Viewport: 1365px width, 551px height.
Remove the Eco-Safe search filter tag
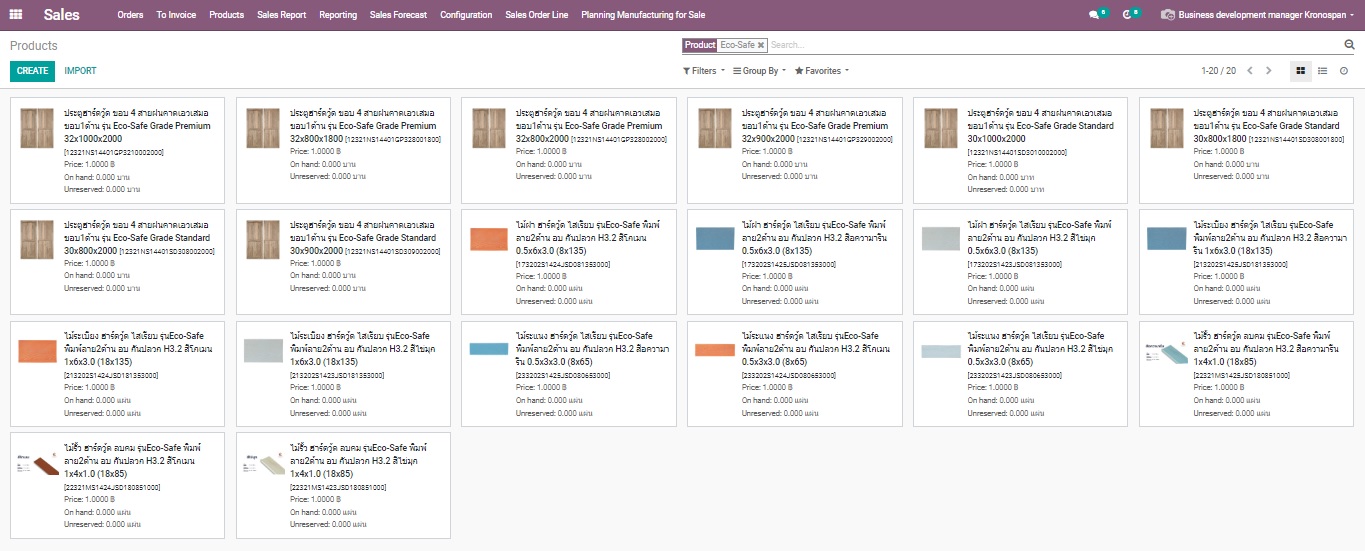tap(761, 45)
